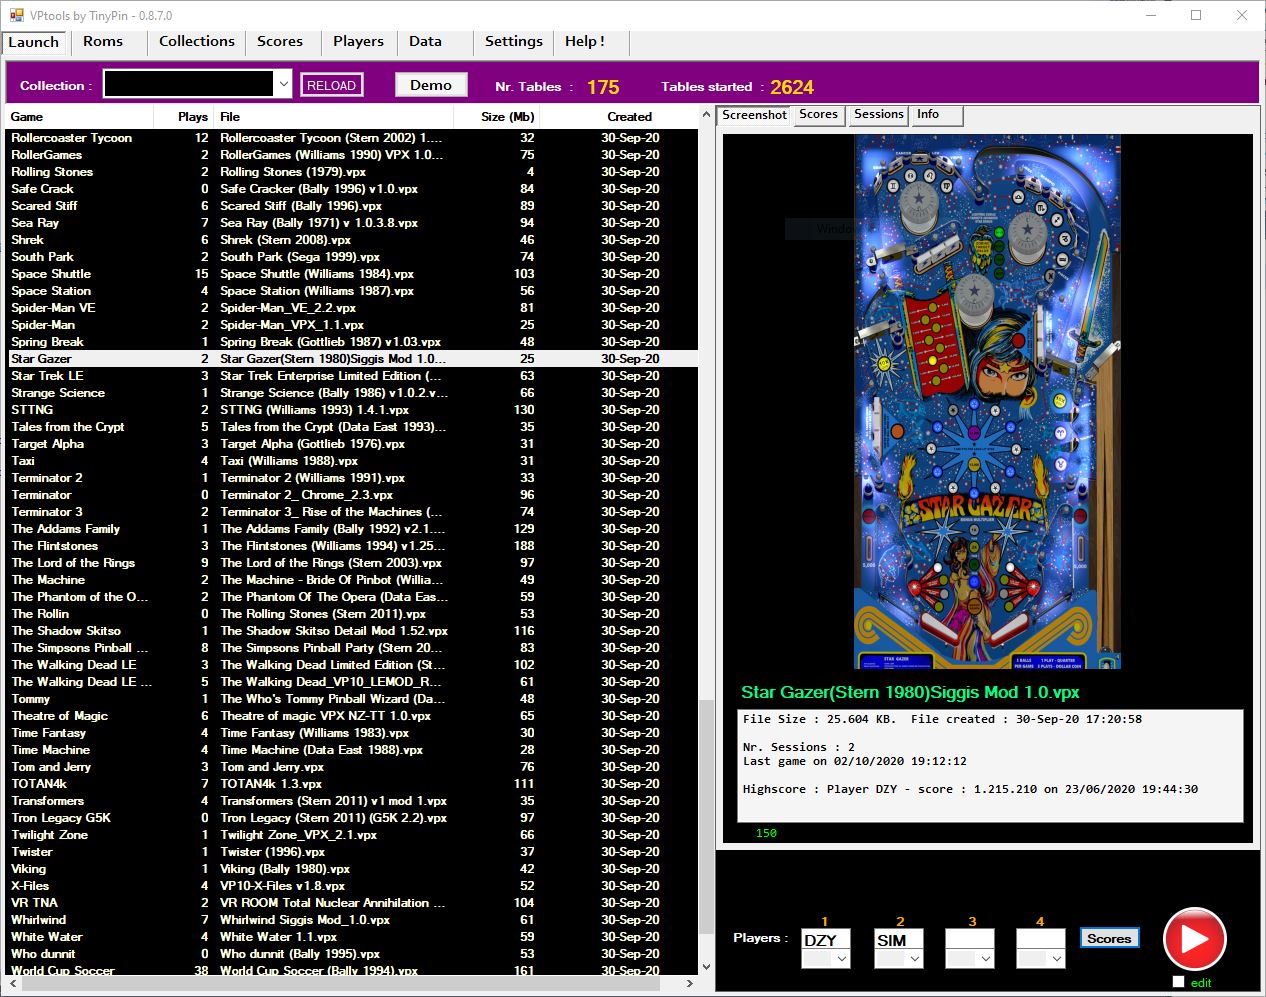
Task: Switch to the Roms tab
Action: point(103,41)
